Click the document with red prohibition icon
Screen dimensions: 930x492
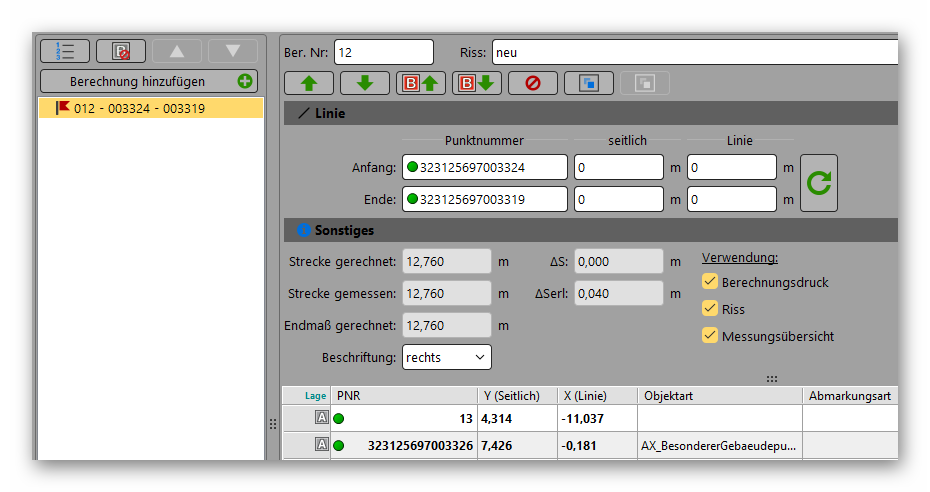click(x=121, y=51)
